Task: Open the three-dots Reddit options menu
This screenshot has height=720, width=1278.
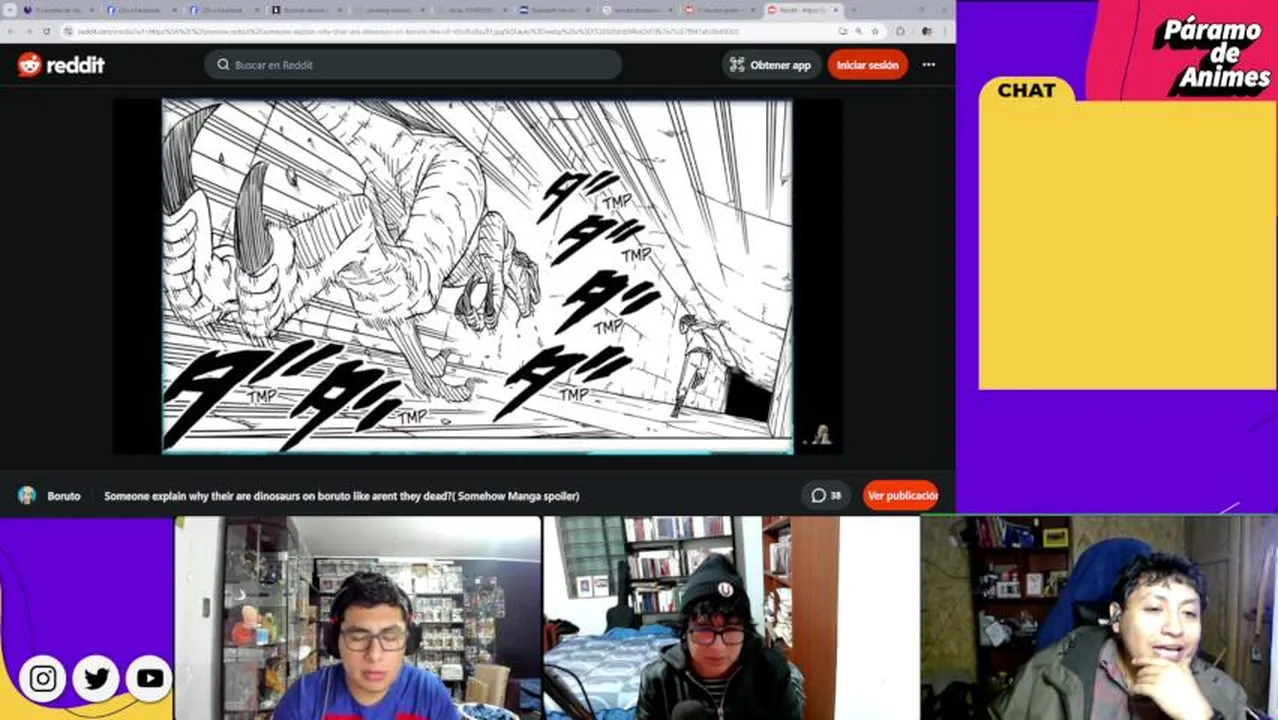Action: [x=929, y=65]
